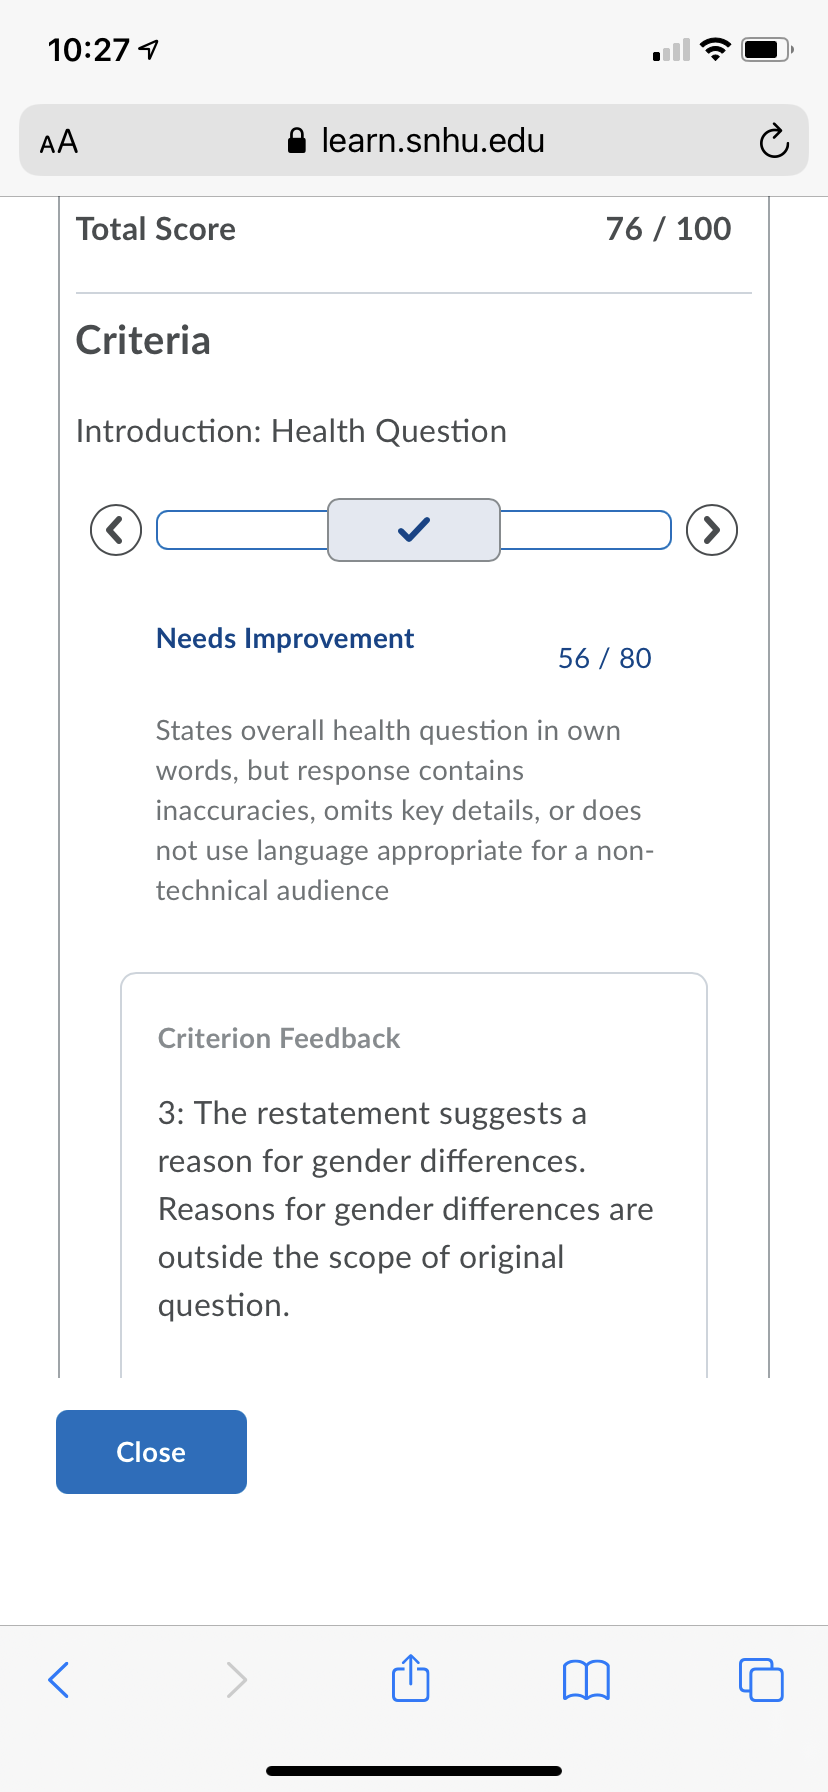This screenshot has height=1792, width=828.
Task: Go to next rubric level arrow
Action: click(x=712, y=530)
